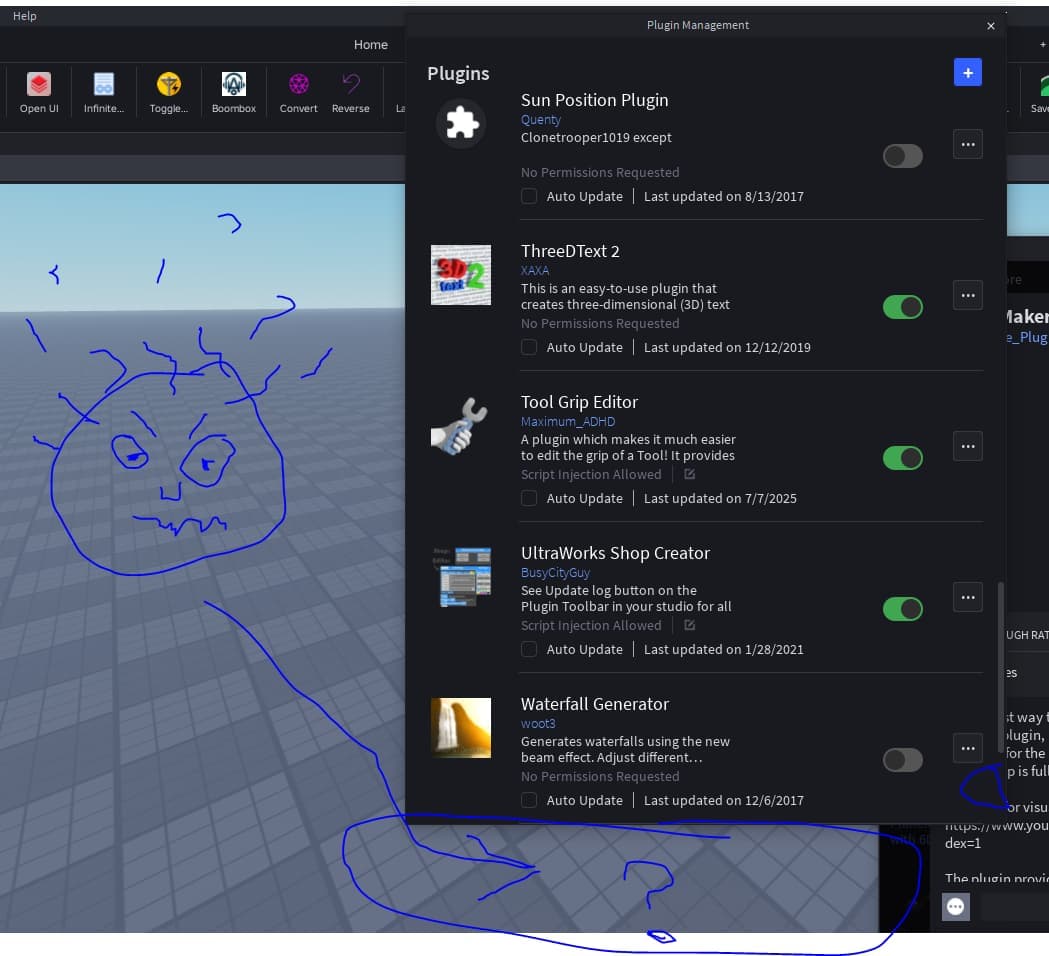The width and height of the screenshot is (1049, 956).
Task: Open BusyCityGuy creator profile link
Action: [555, 573]
